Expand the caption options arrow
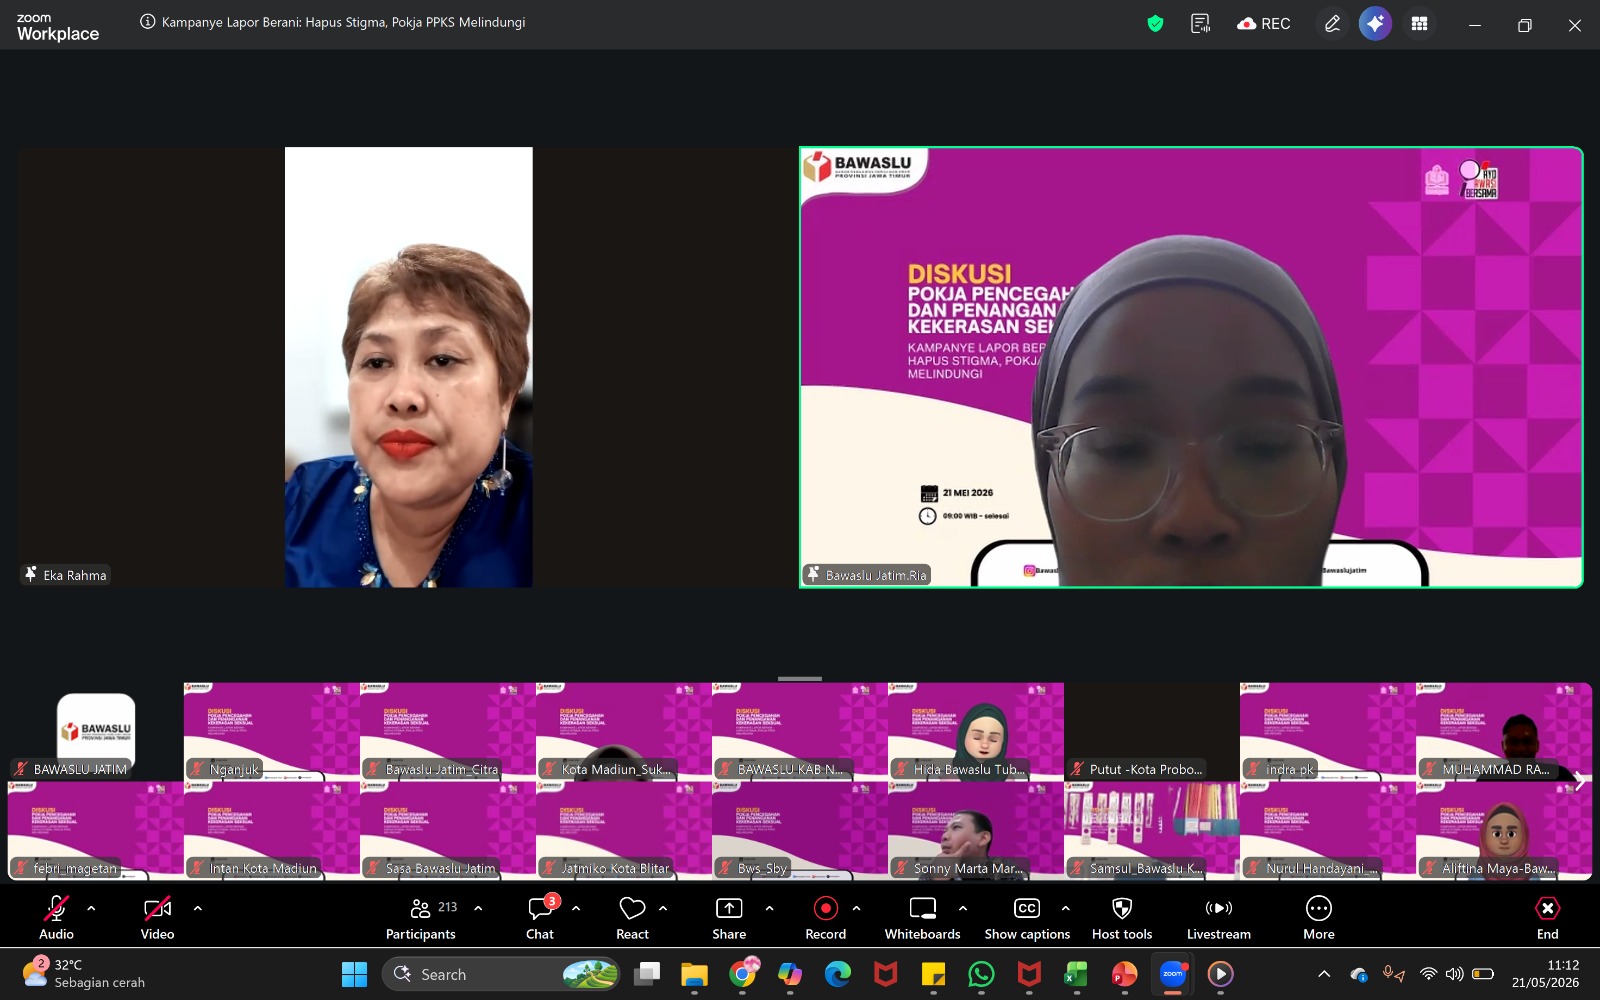 1066,908
